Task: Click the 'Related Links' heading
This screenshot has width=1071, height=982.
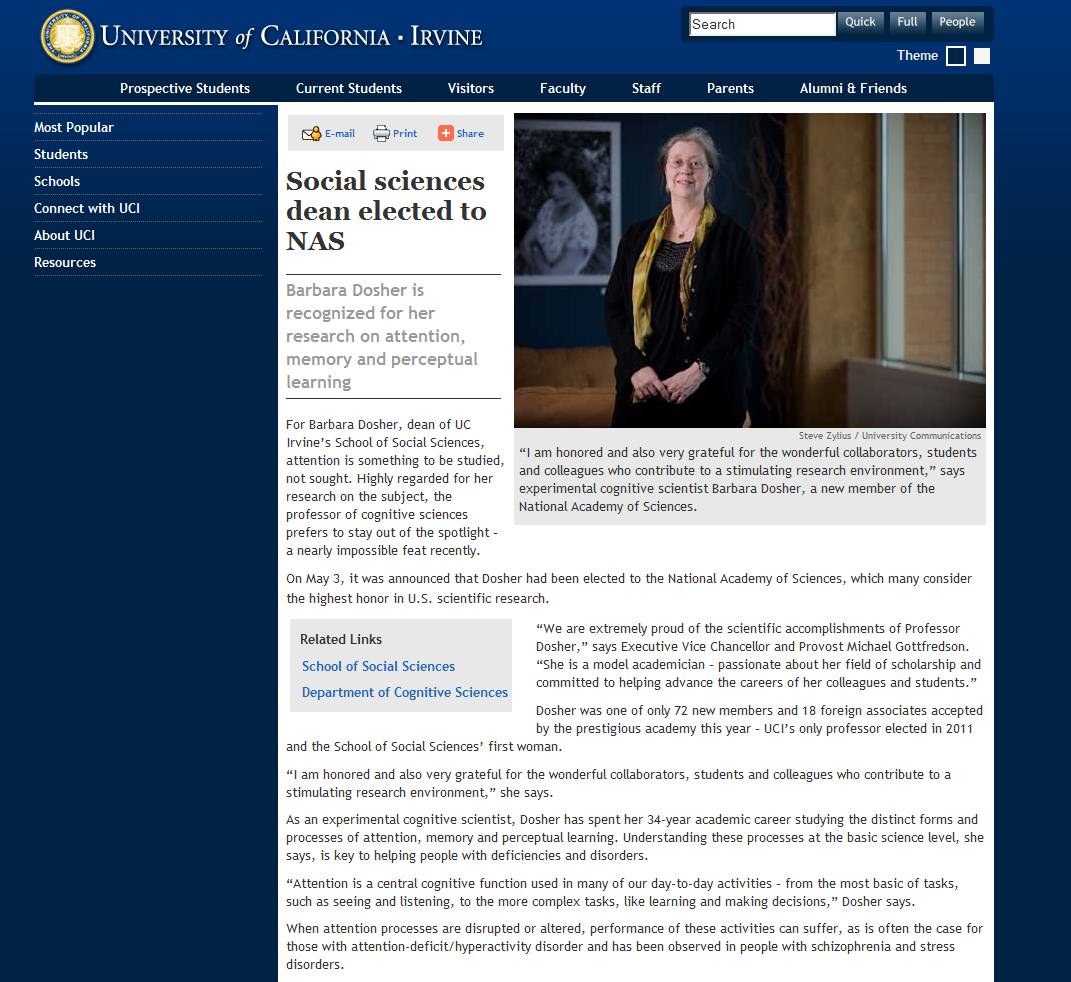Action: pos(341,639)
